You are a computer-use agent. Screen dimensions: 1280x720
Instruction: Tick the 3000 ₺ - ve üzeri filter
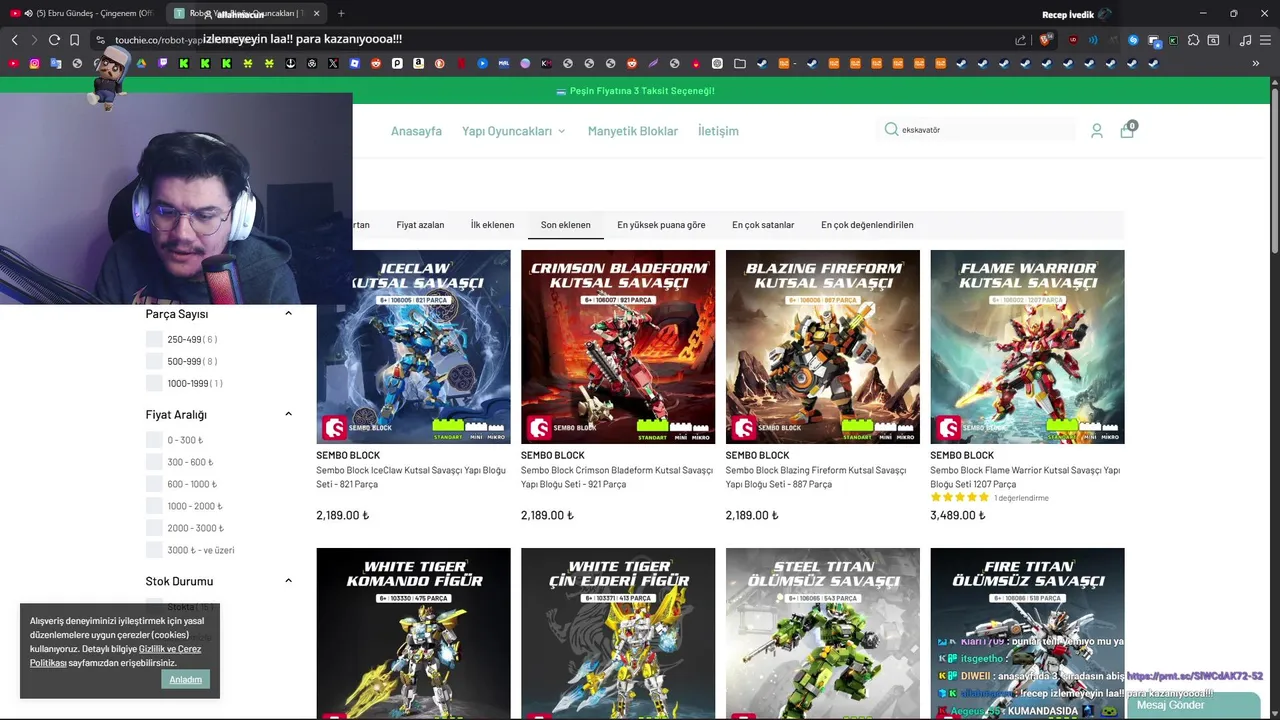pos(154,550)
